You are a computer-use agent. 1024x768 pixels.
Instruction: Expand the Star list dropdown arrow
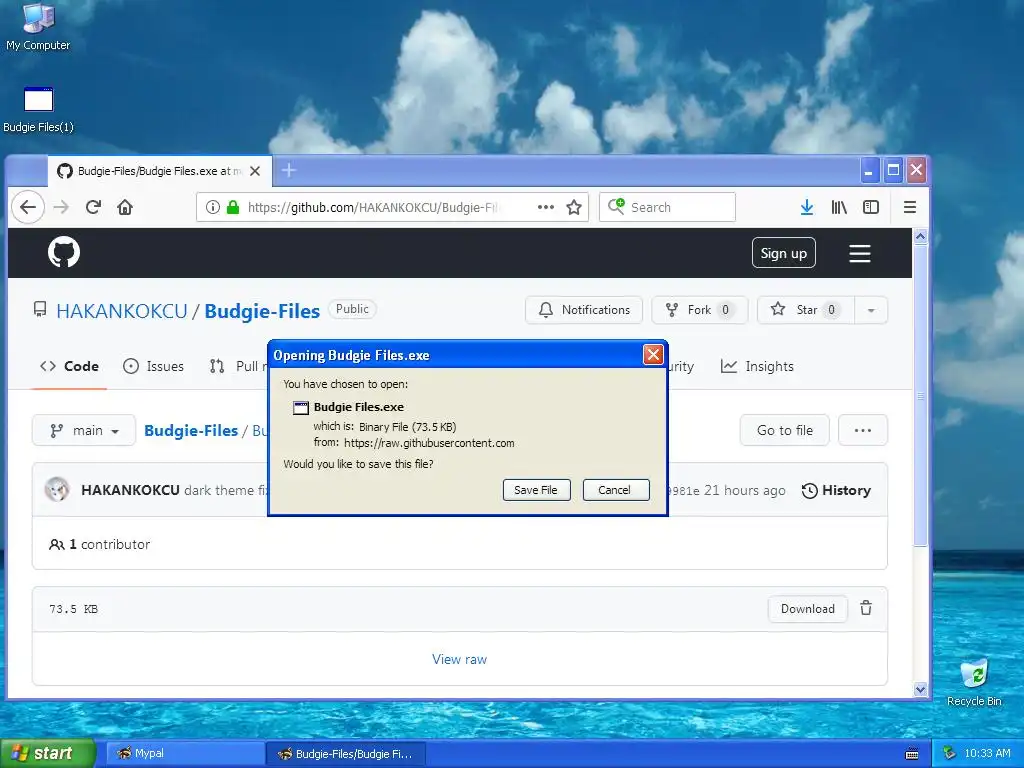click(x=871, y=310)
